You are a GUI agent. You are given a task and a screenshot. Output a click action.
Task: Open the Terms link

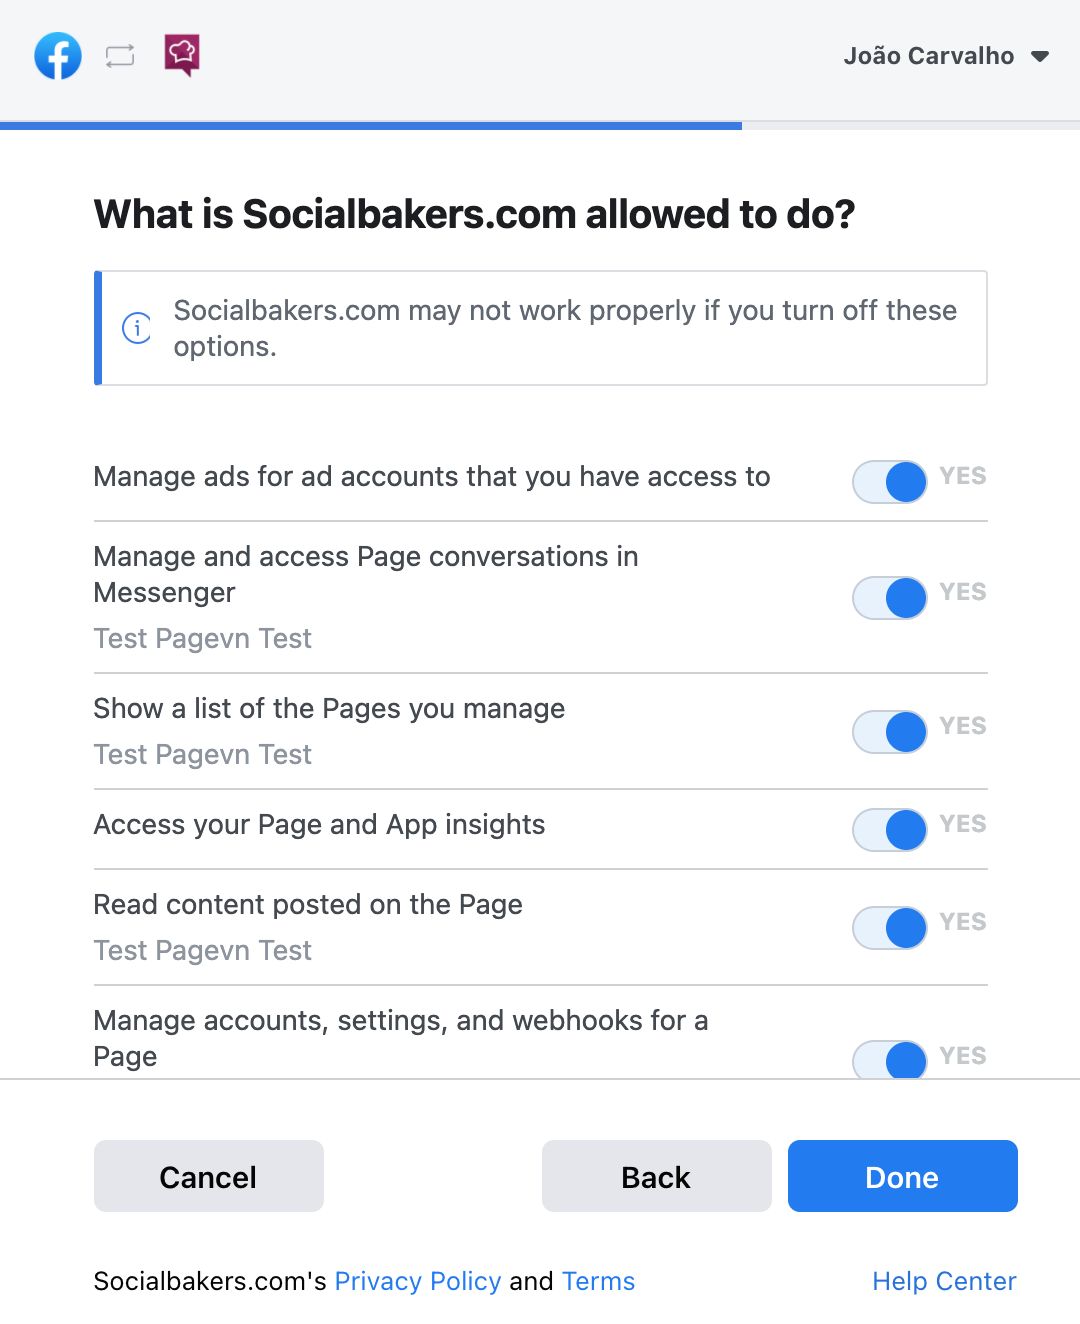pyautogui.click(x=598, y=1281)
